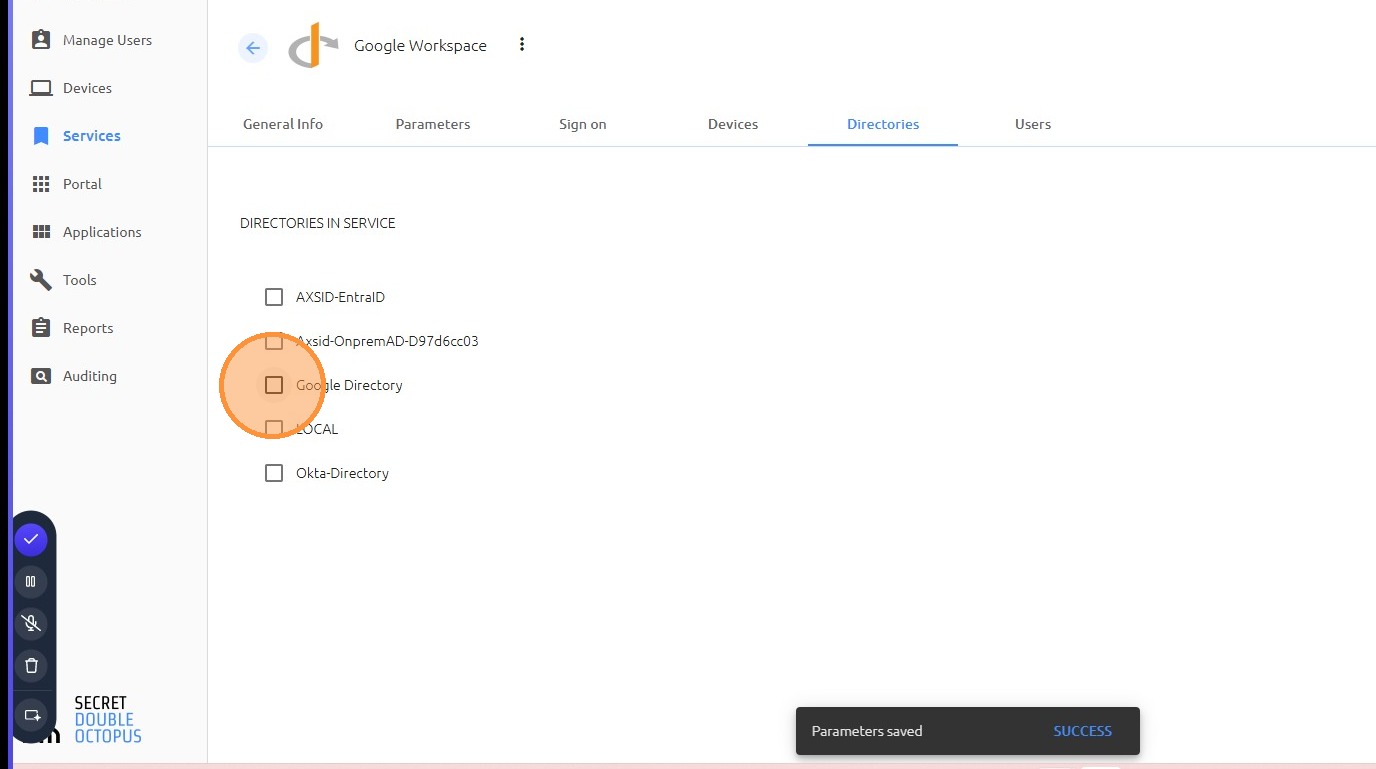Screen dimensions: 1376x769
Task: Open the Parameters tab
Action: (x=433, y=124)
